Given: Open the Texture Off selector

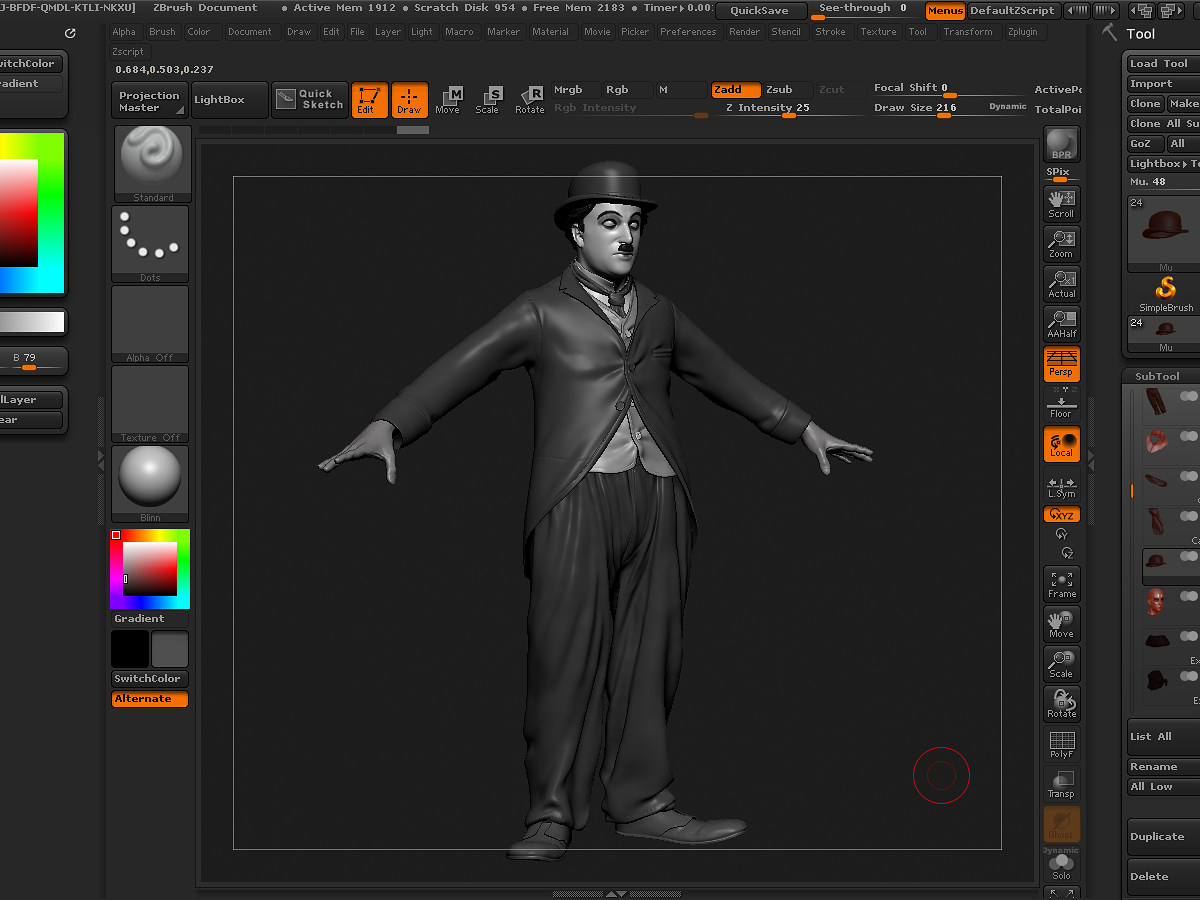Looking at the screenshot, I should point(150,404).
